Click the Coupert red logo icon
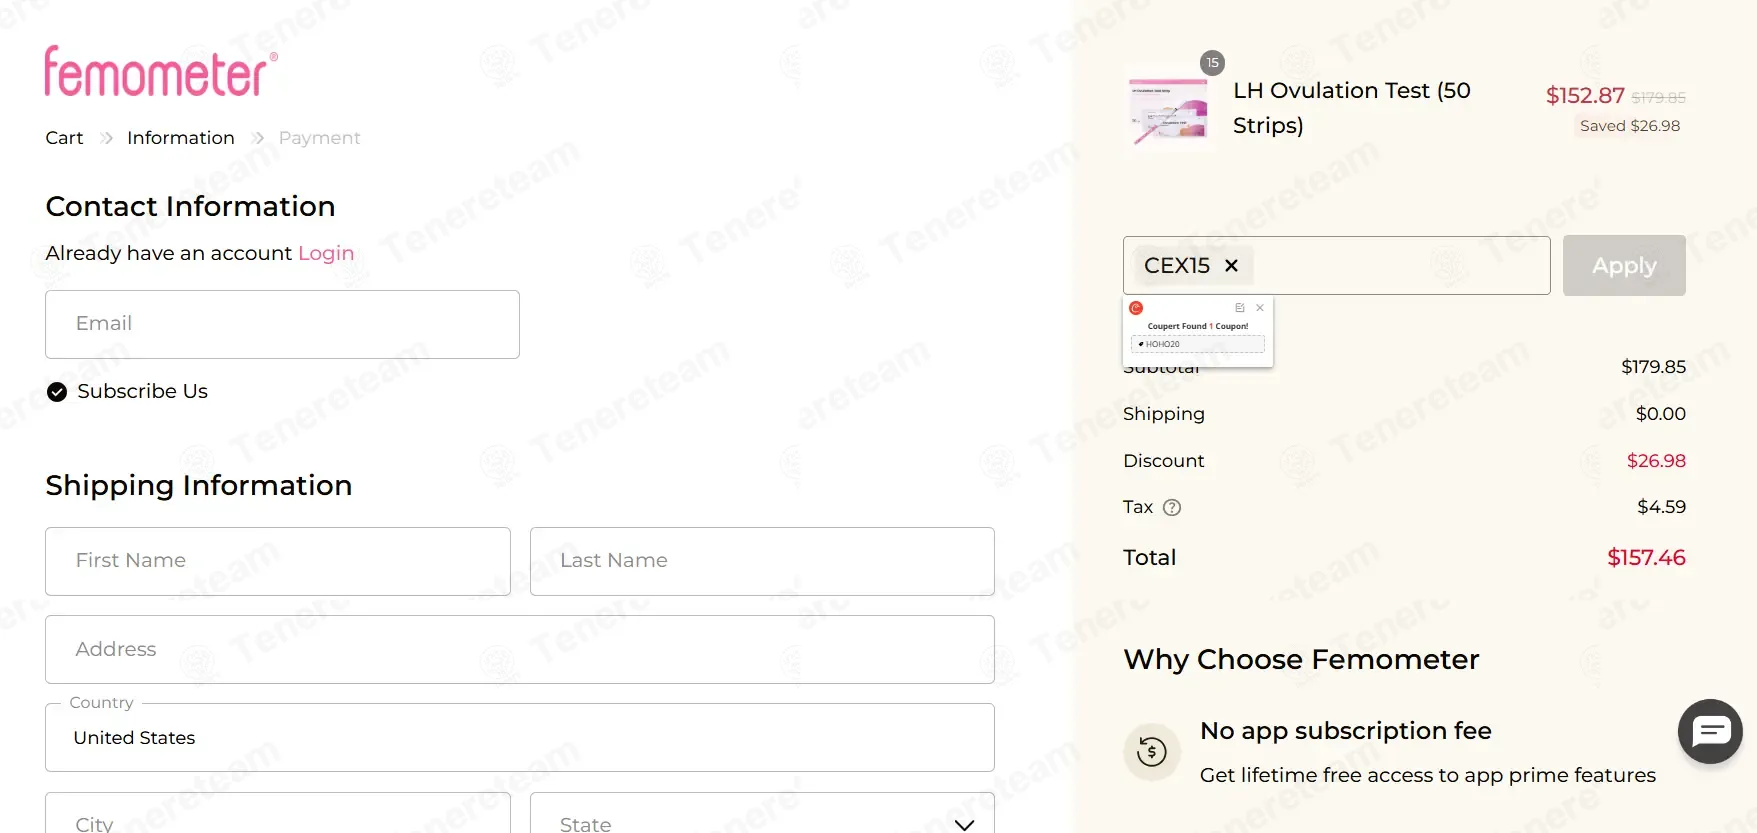 [x=1136, y=308]
